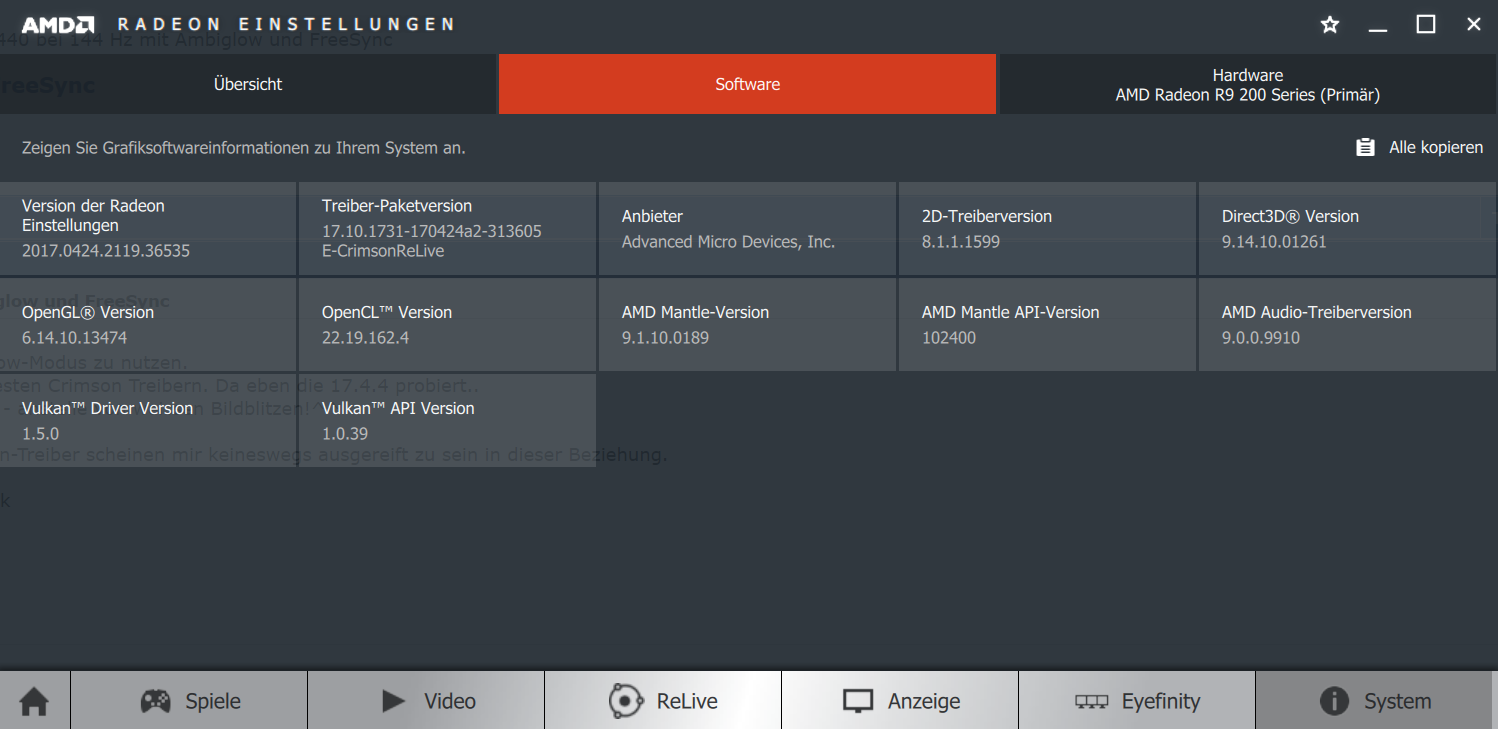Click the ReLive circular icon
The width and height of the screenshot is (1498, 729).
pos(626,701)
